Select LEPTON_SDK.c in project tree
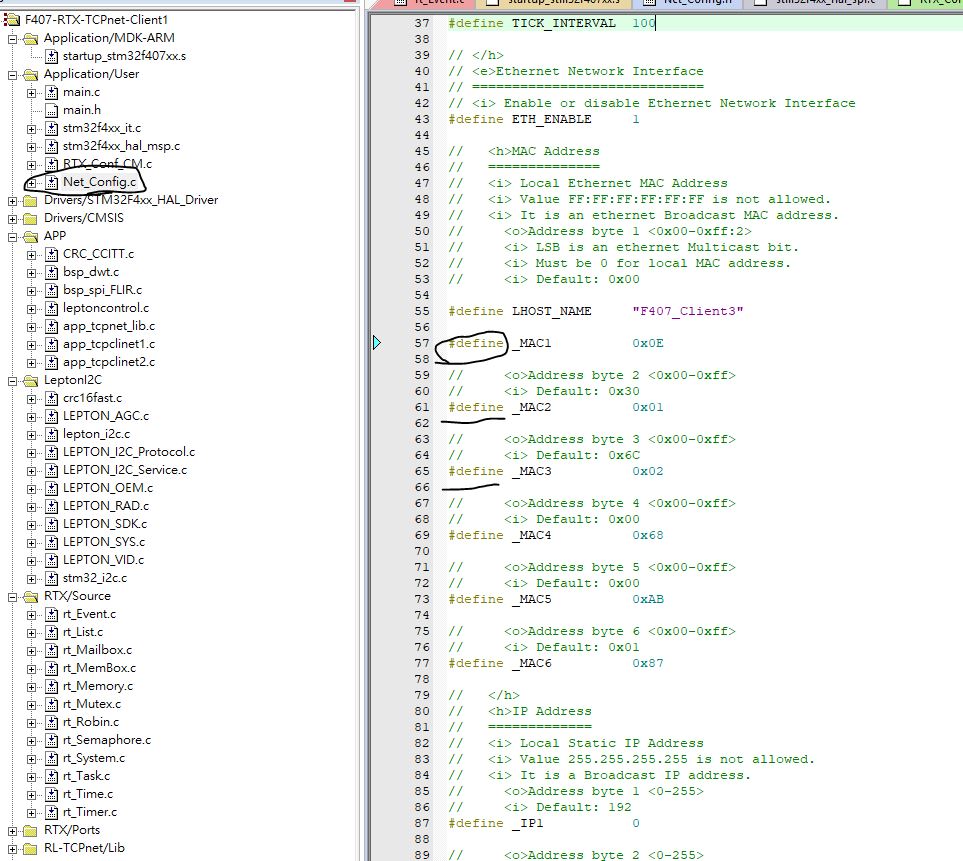This screenshot has height=861, width=963. (x=105, y=524)
